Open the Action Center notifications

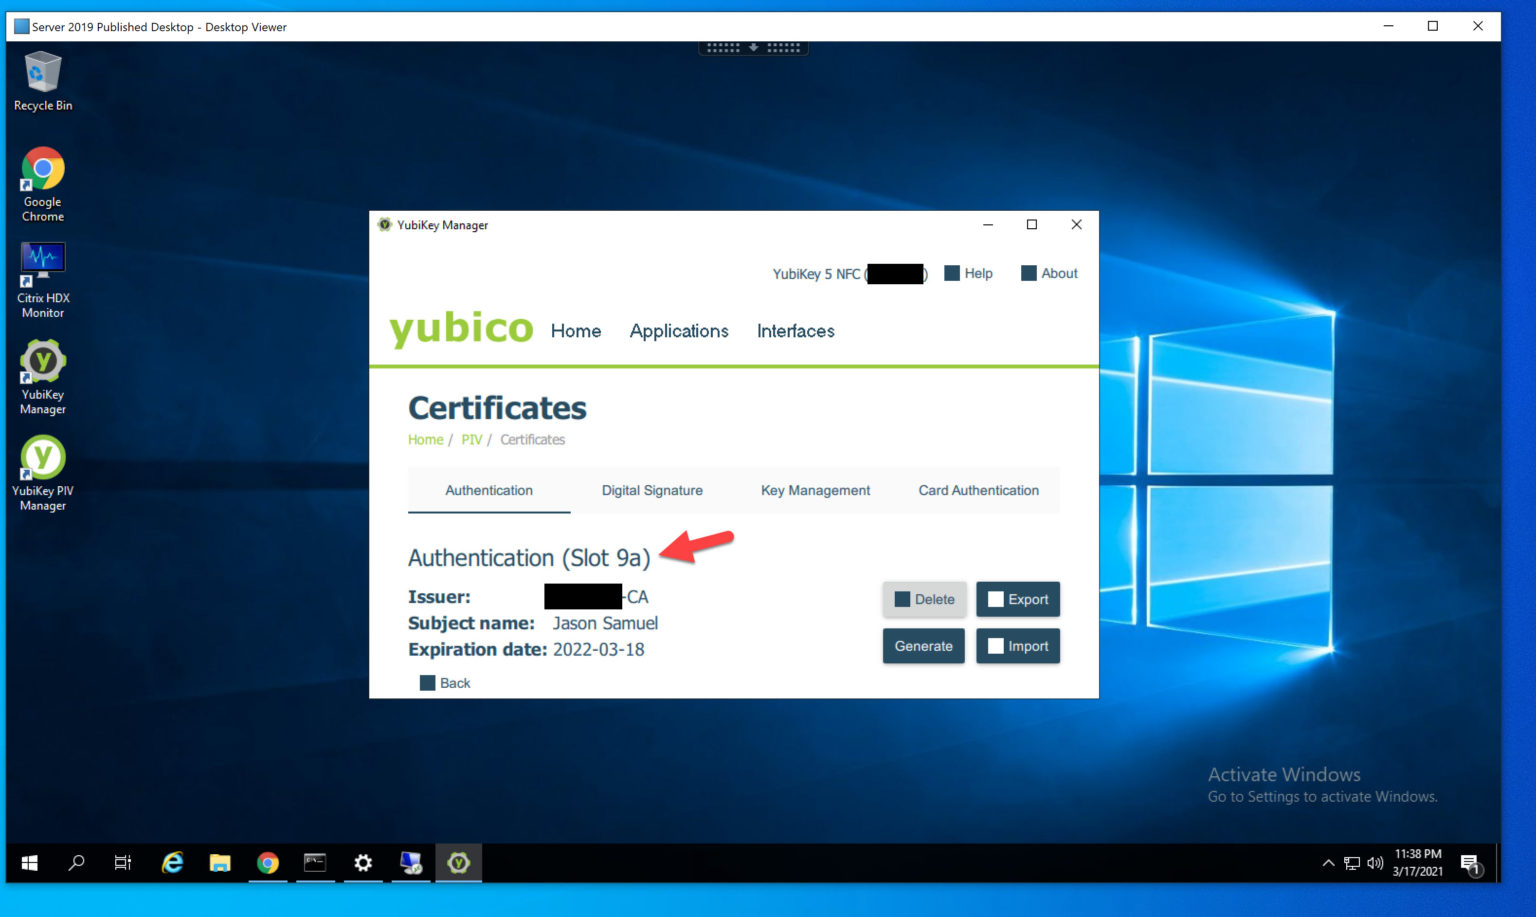1470,862
